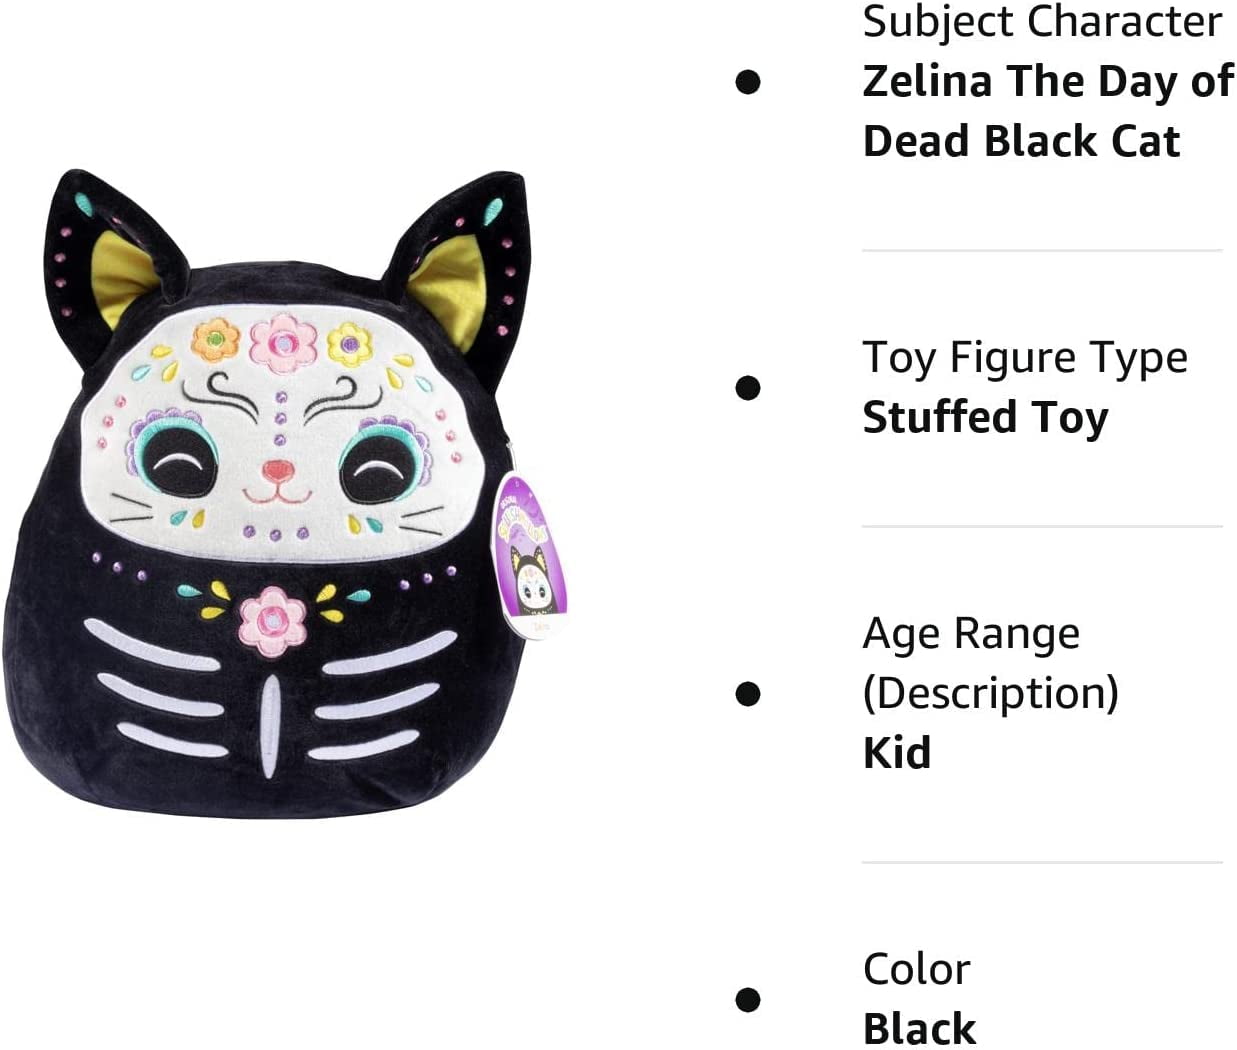Viewport: 1237px width, 1050px height.
Task: Click the 'Age Range (Description)' label
Action: [x=991, y=663]
